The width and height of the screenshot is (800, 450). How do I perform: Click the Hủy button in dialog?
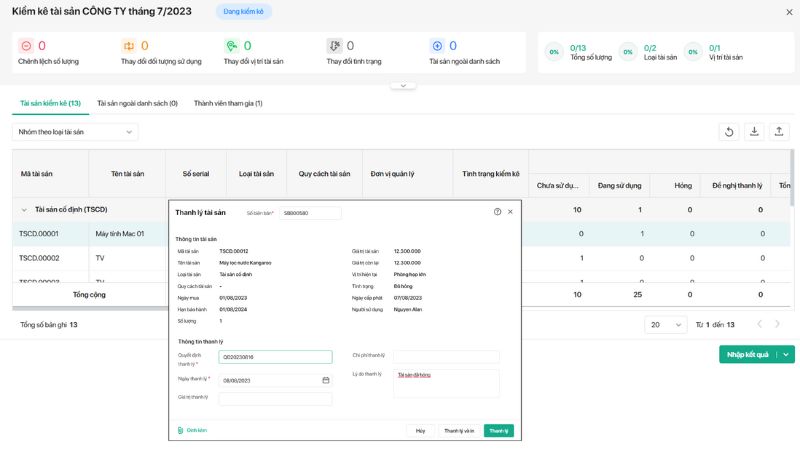click(x=420, y=430)
